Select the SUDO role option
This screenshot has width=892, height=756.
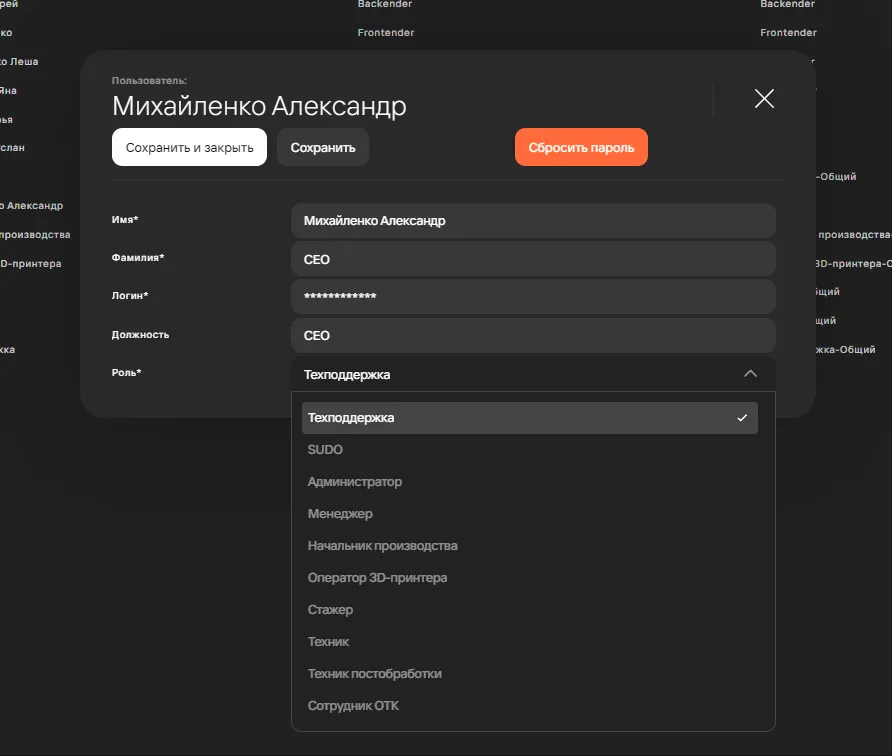[530, 449]
